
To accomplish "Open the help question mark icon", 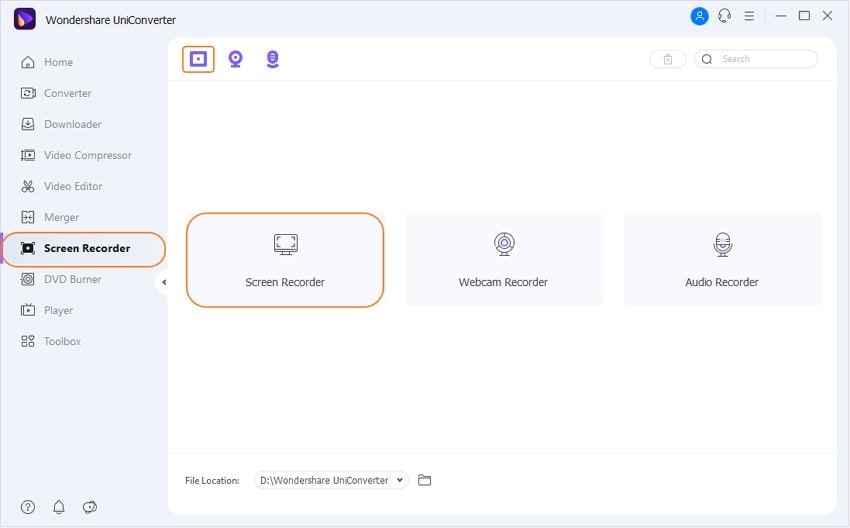I will tap(28, 507).
